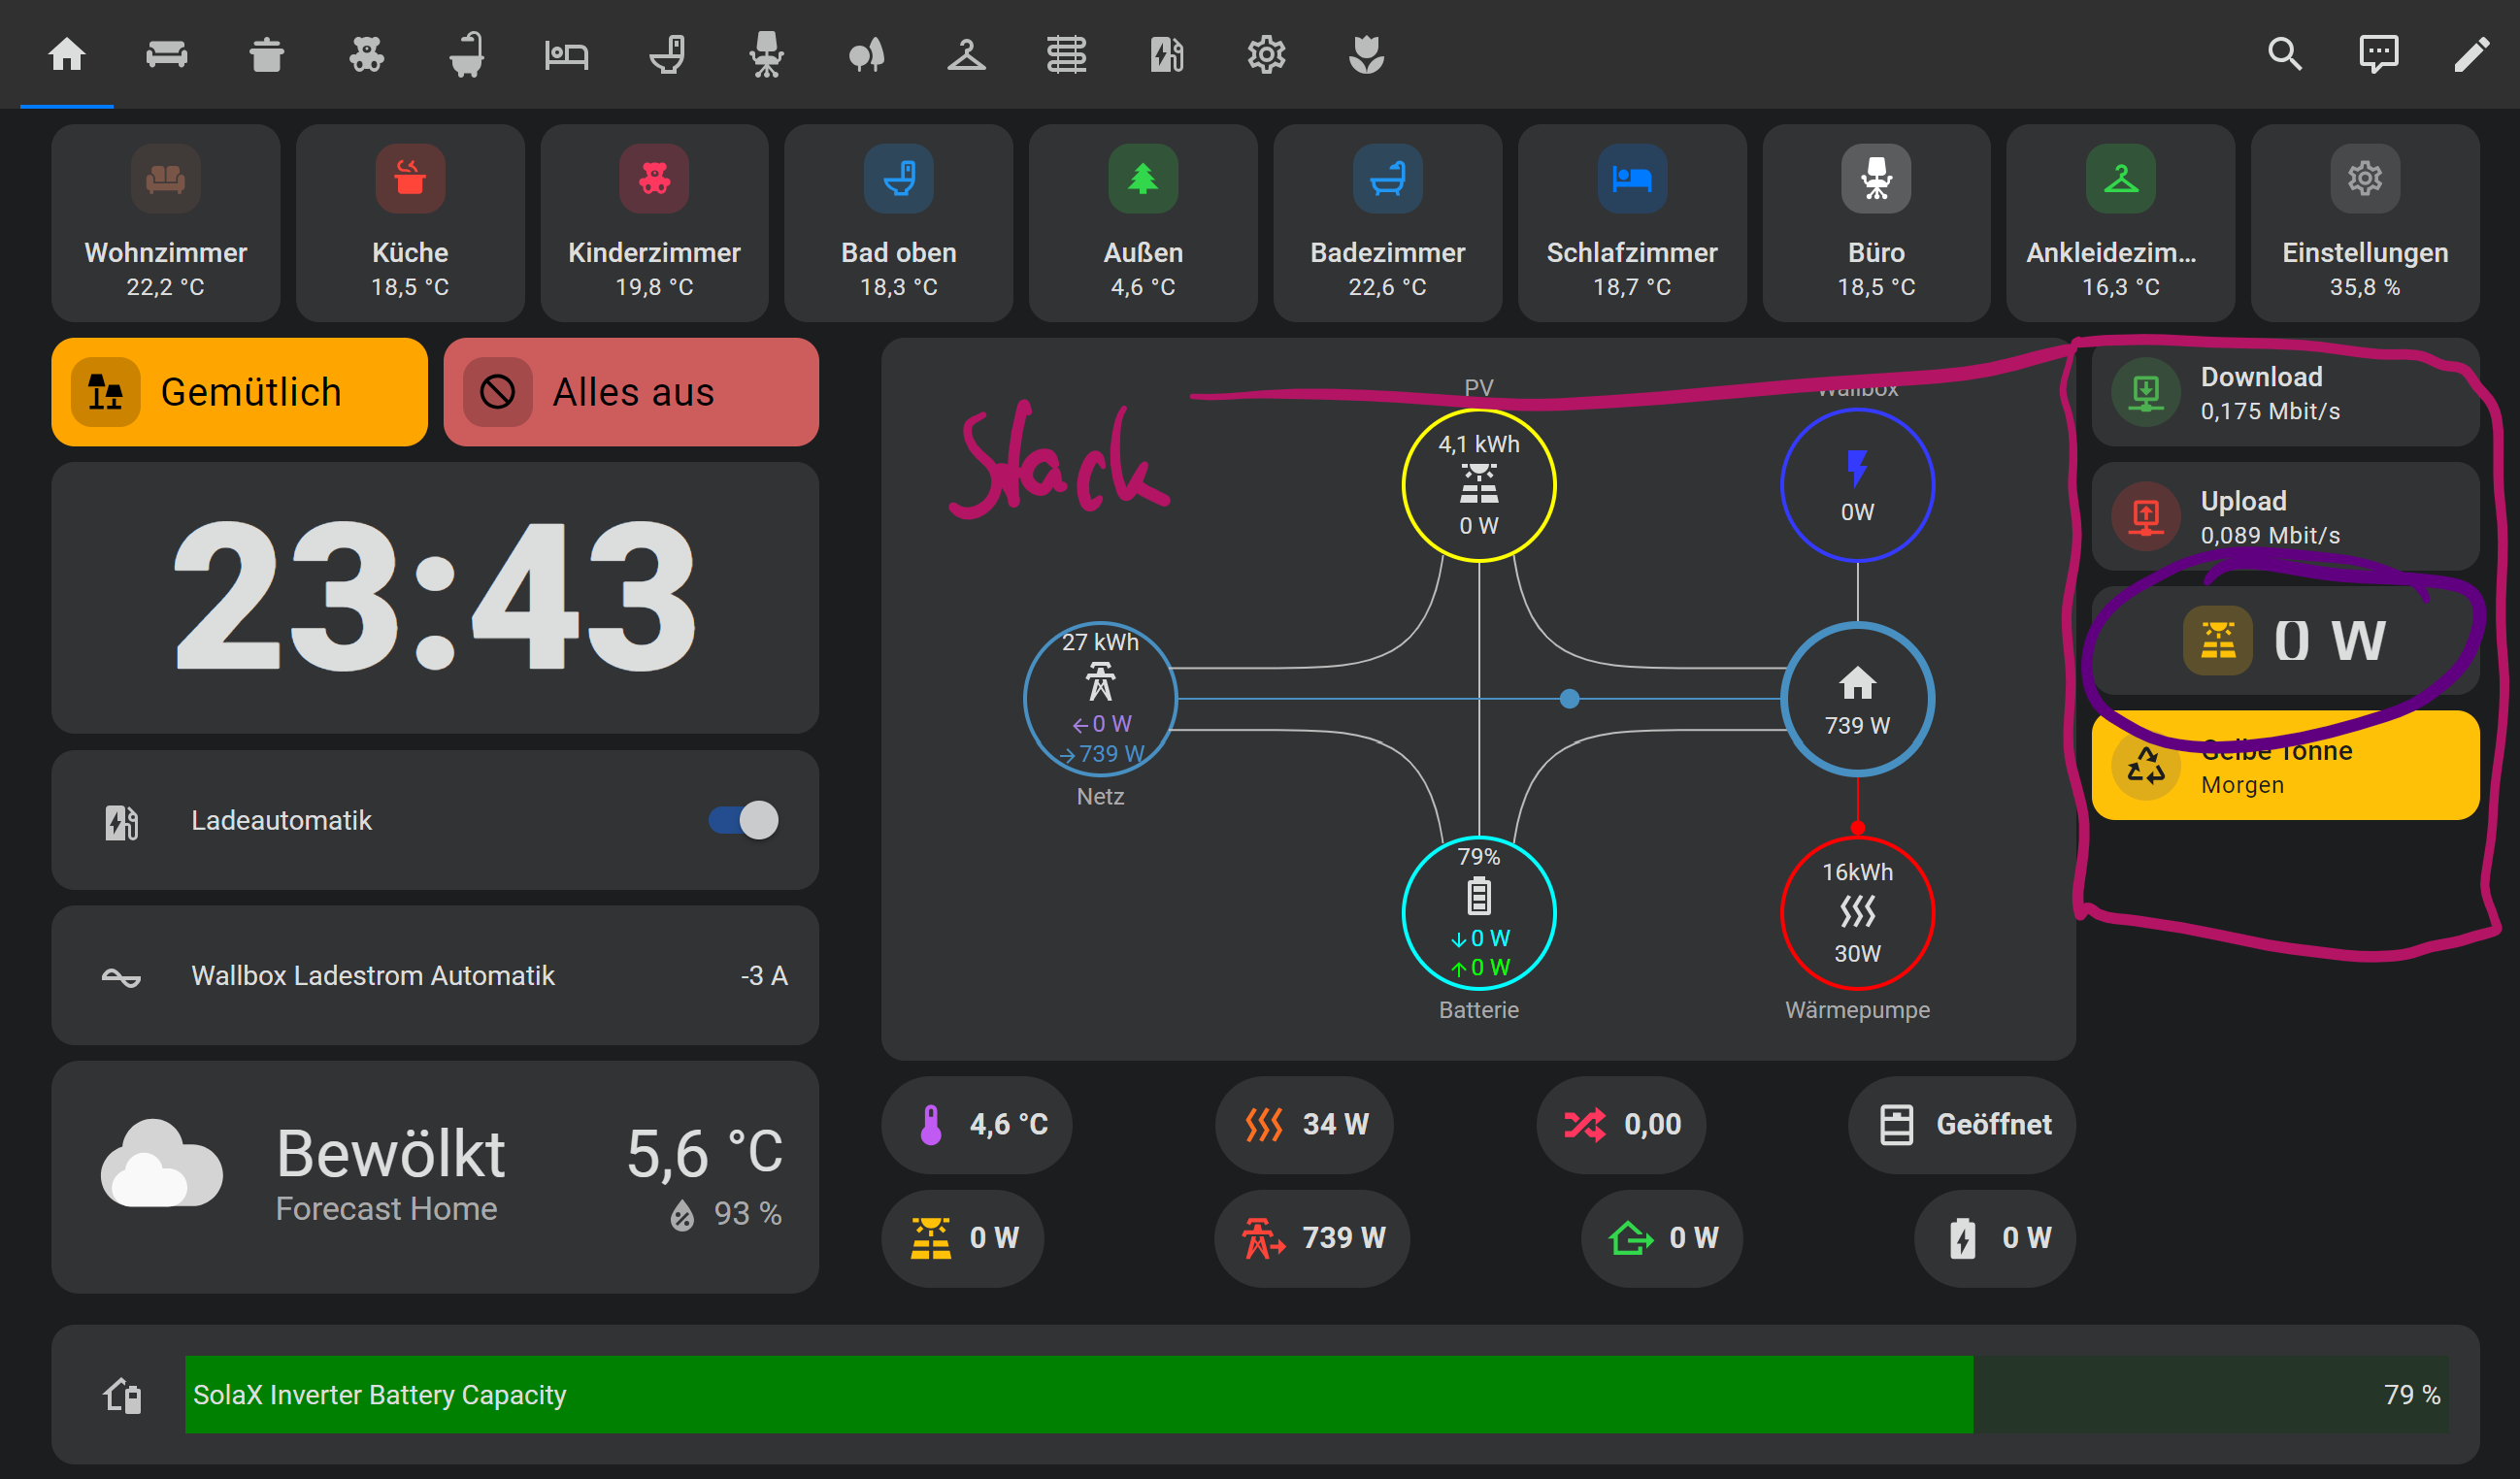Toggle the Ladeautomatik switch
Image resolution: width=2520 pixels, height=1479 pixels.
point(743,820)
